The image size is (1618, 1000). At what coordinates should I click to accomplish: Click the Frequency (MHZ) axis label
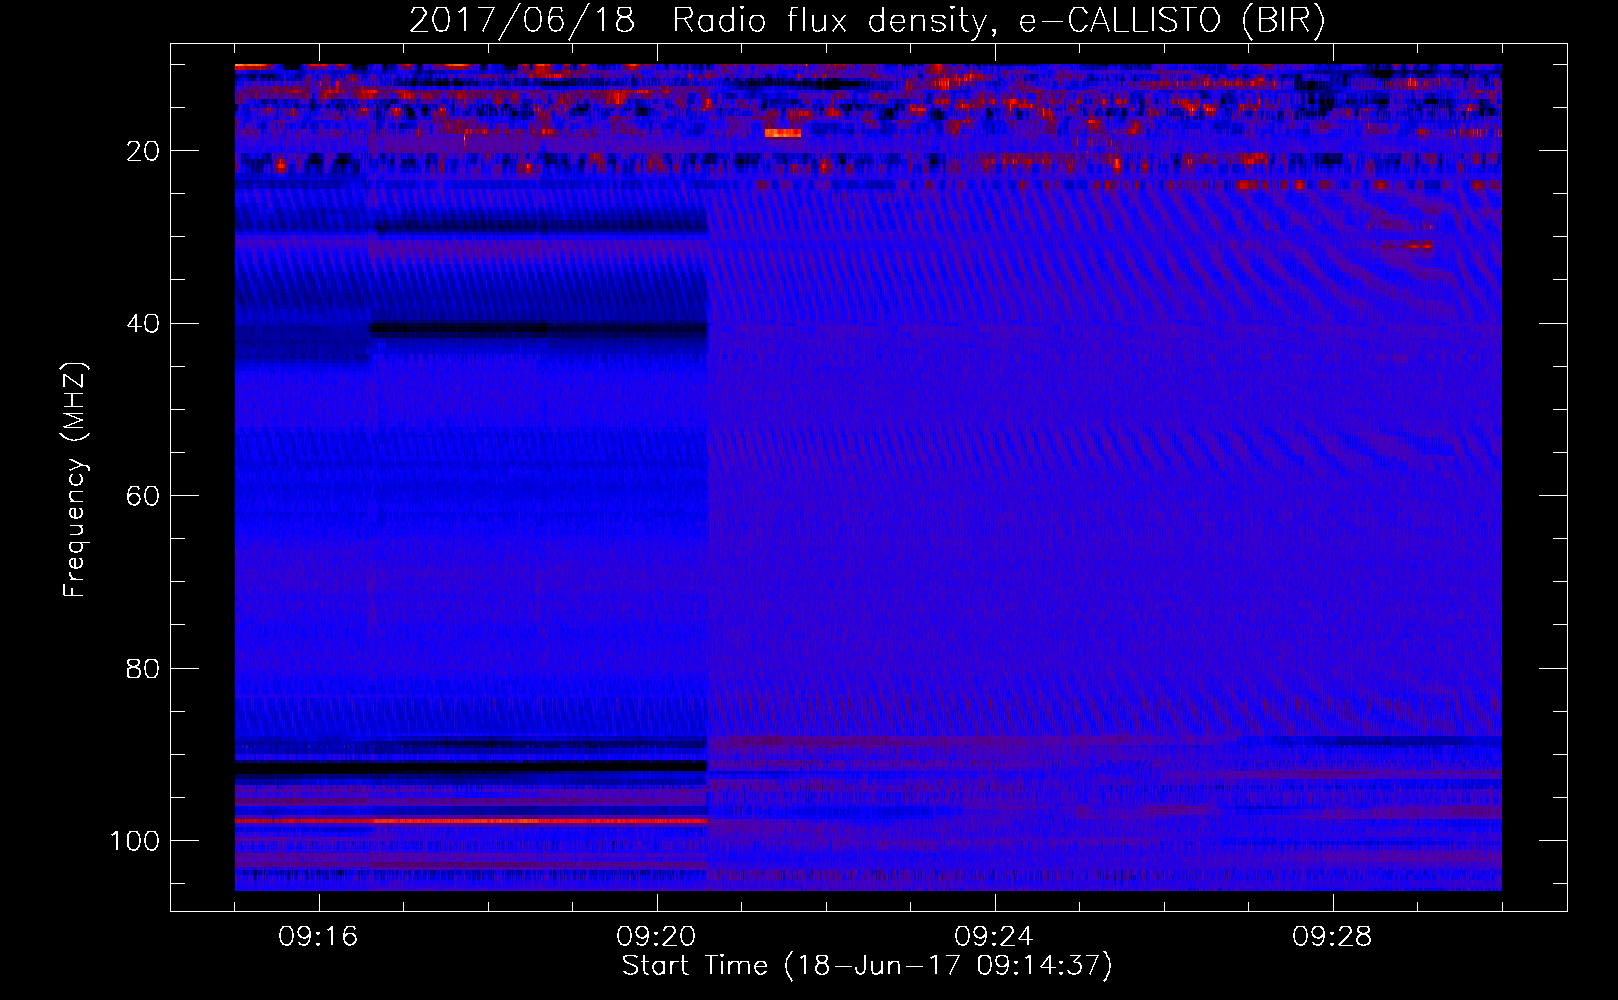[x=75, y=480]
